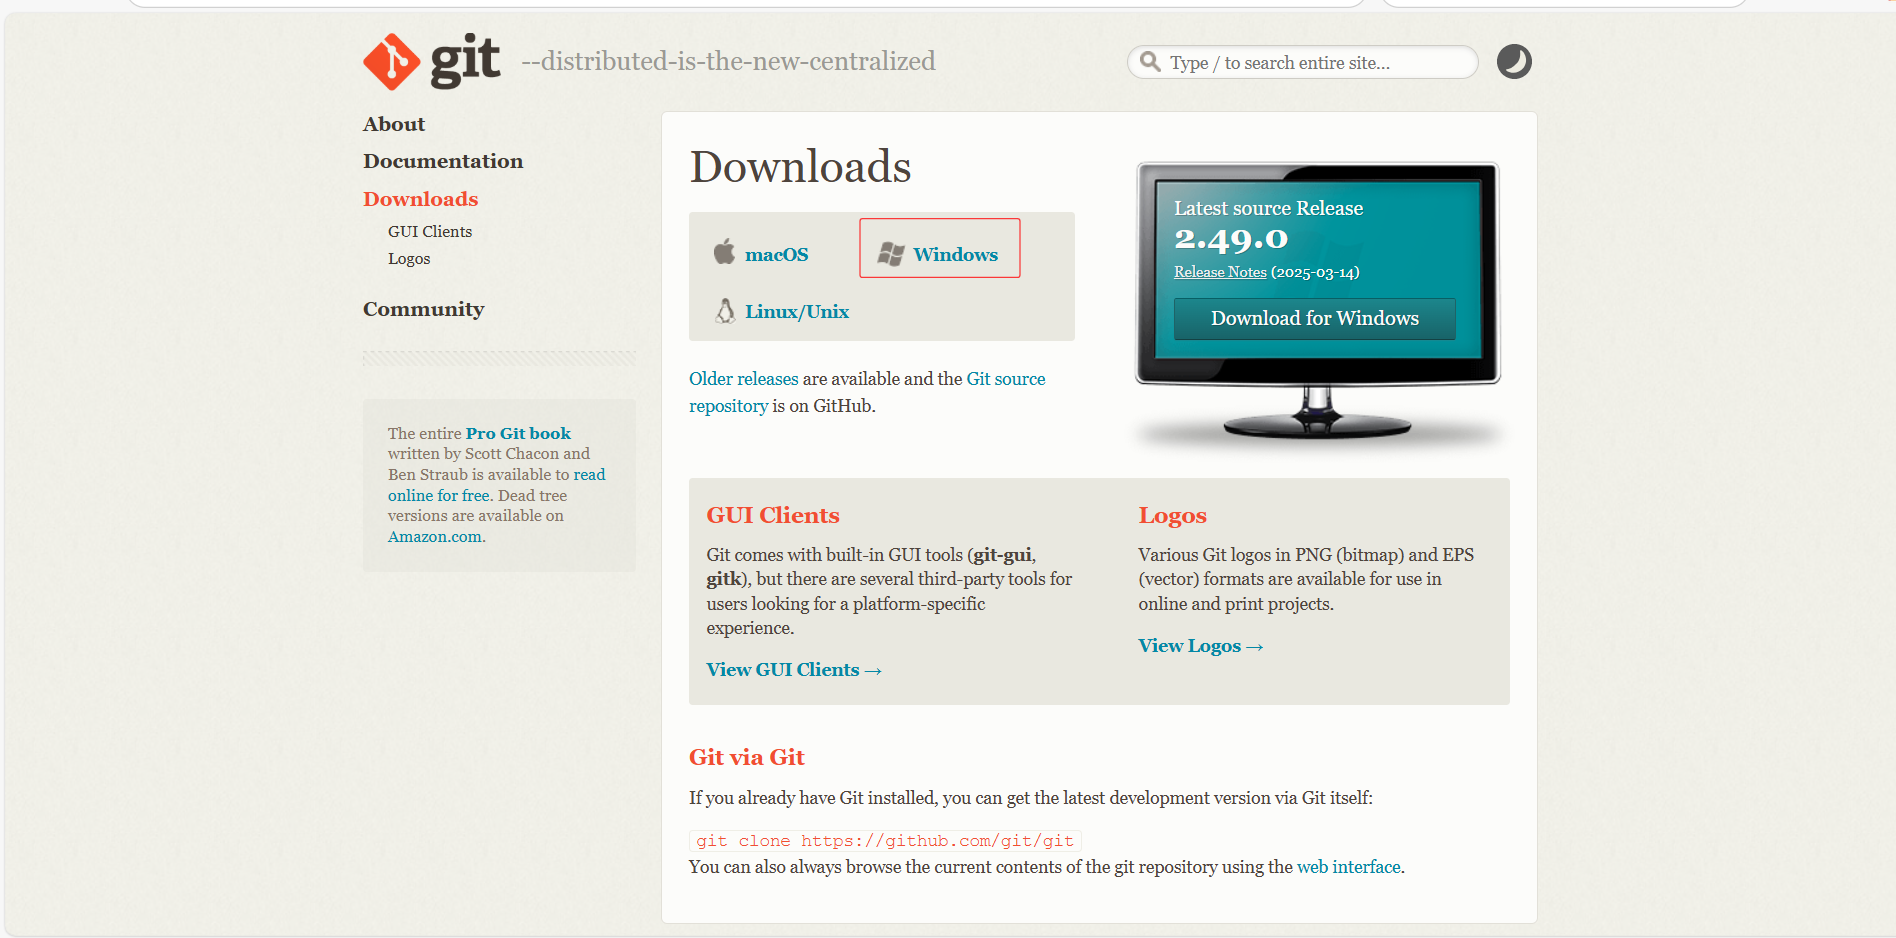Click the Linux penguin icon
This screenshot has width=1896, height=938.
(725, 311)
